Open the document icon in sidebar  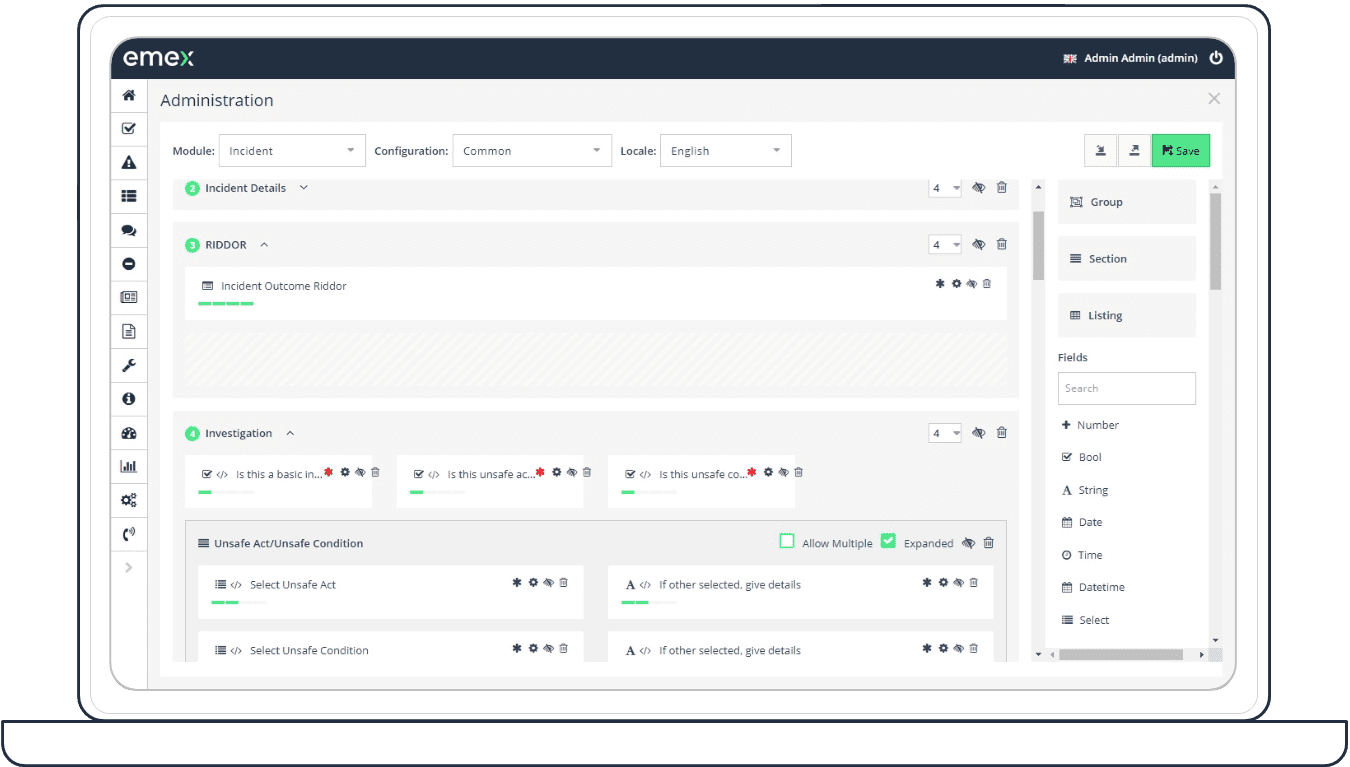point(128,331)
